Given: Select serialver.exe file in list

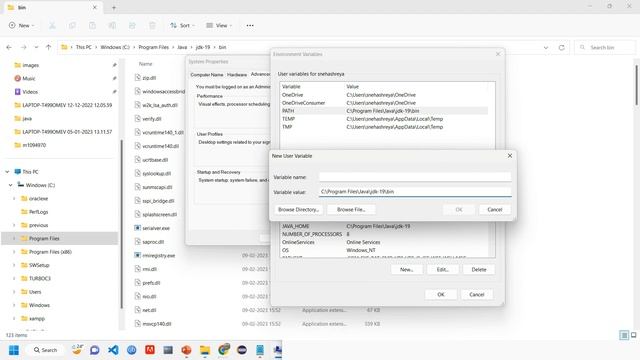Looking at the screenshot, I should click(156, 228).
